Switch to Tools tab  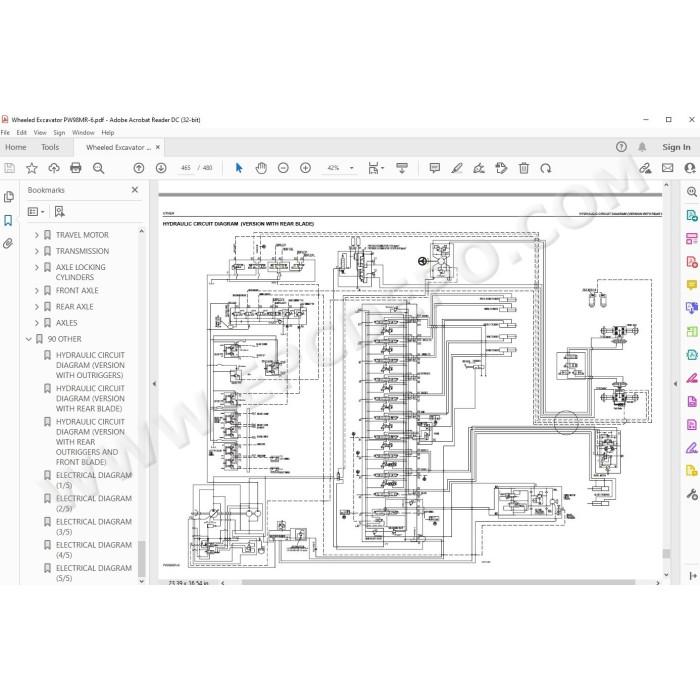(50, 147)
